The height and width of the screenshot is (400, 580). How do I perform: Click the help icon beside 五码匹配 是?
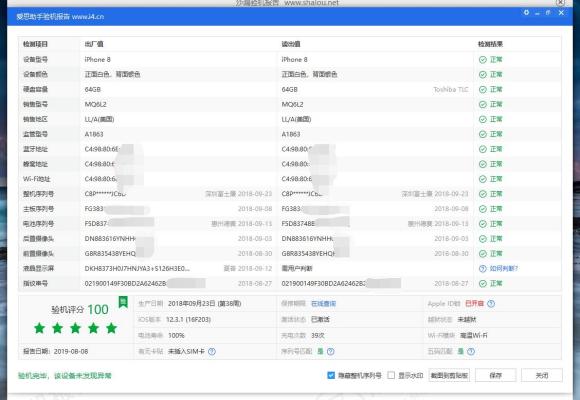471,351
